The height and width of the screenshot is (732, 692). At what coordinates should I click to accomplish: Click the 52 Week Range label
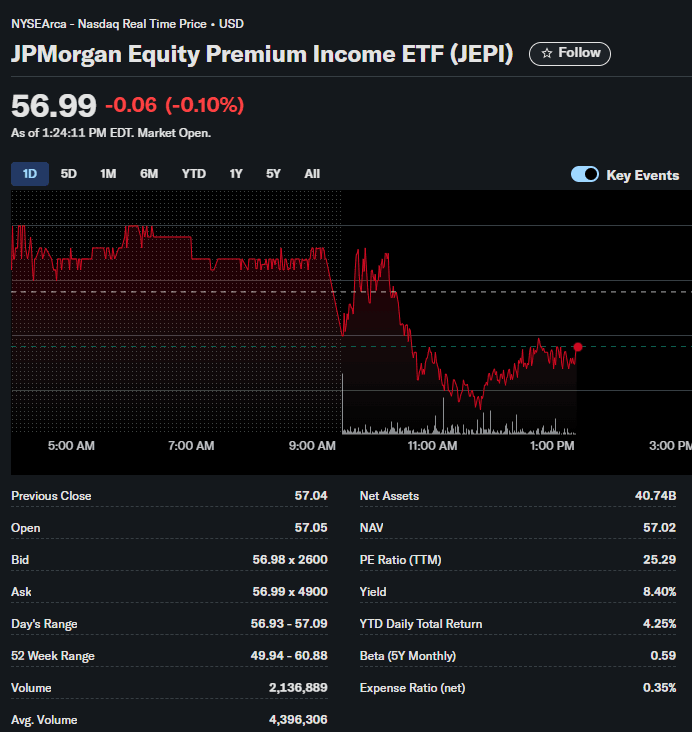pos(53,656)
